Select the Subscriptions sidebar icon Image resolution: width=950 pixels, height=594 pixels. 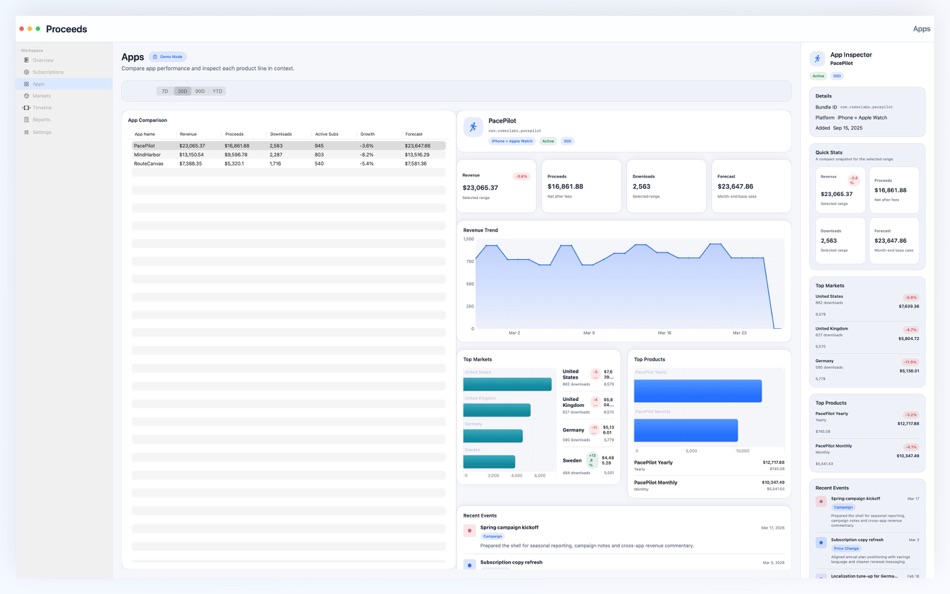point(26,72)
